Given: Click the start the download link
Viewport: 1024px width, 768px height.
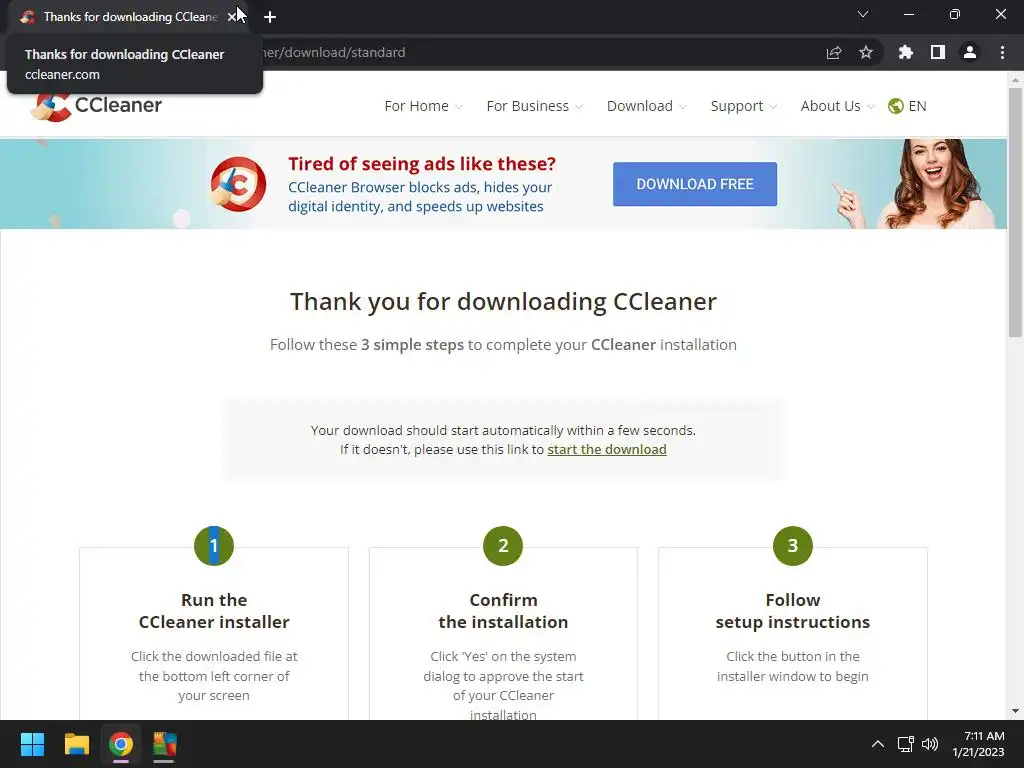Looking at the screenshot, I should coord(607,449).
